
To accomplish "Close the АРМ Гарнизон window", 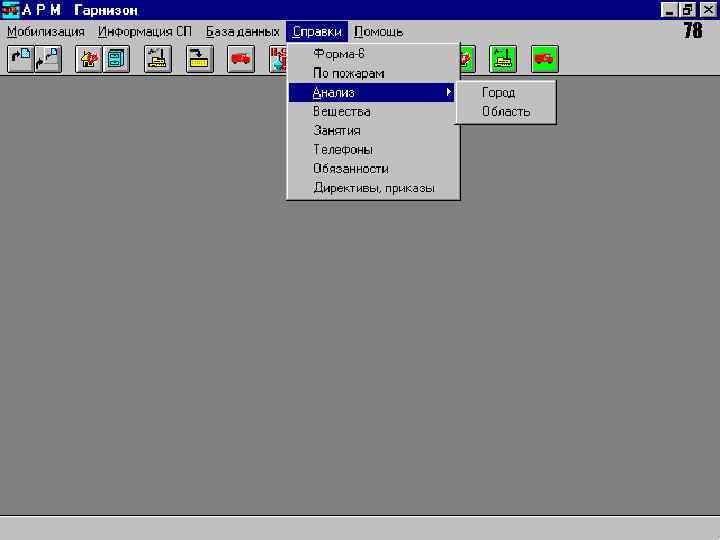I will (709, 10).
